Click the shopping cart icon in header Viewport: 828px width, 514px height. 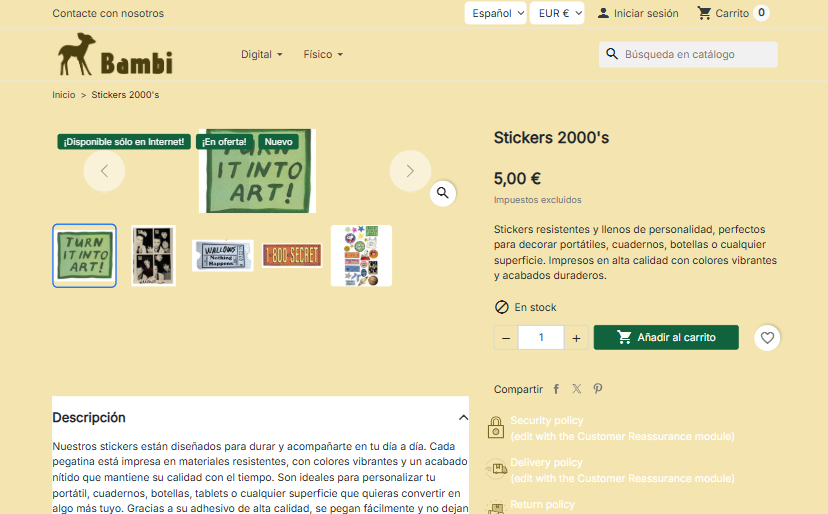coord(704,13)
